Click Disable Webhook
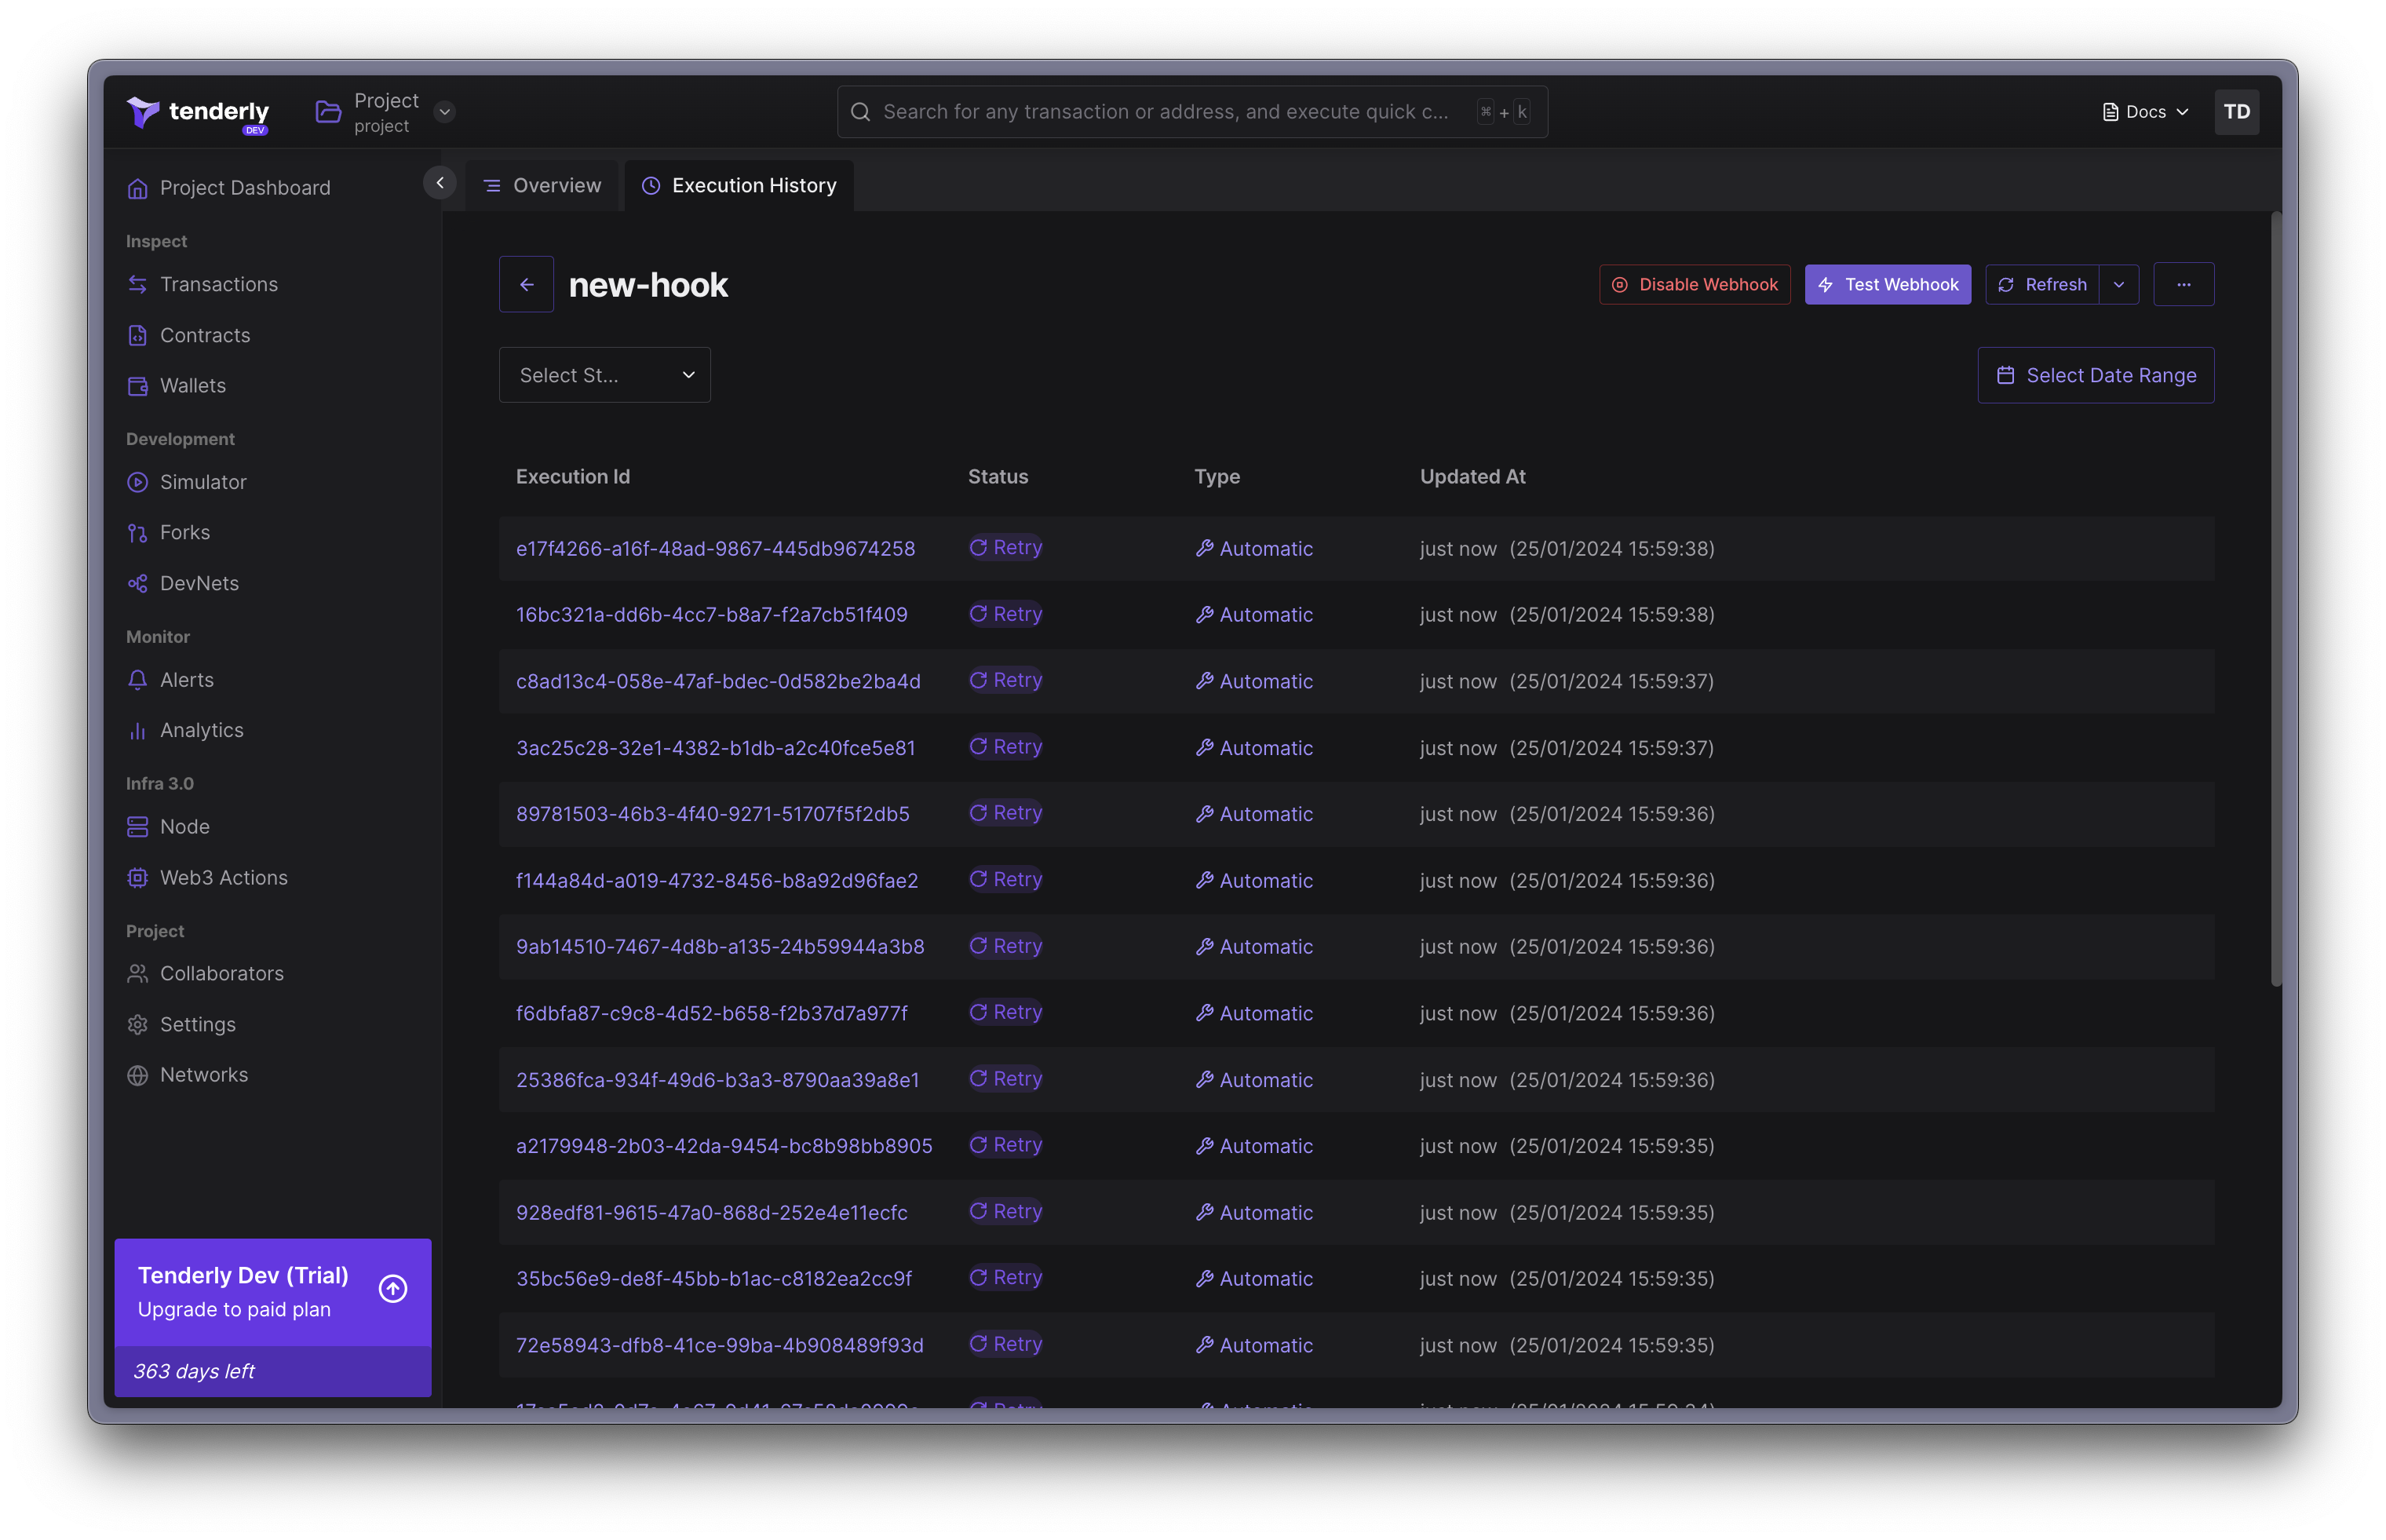The height and width of the screenshot is (1540, 2386). (x=1695, y=285)
